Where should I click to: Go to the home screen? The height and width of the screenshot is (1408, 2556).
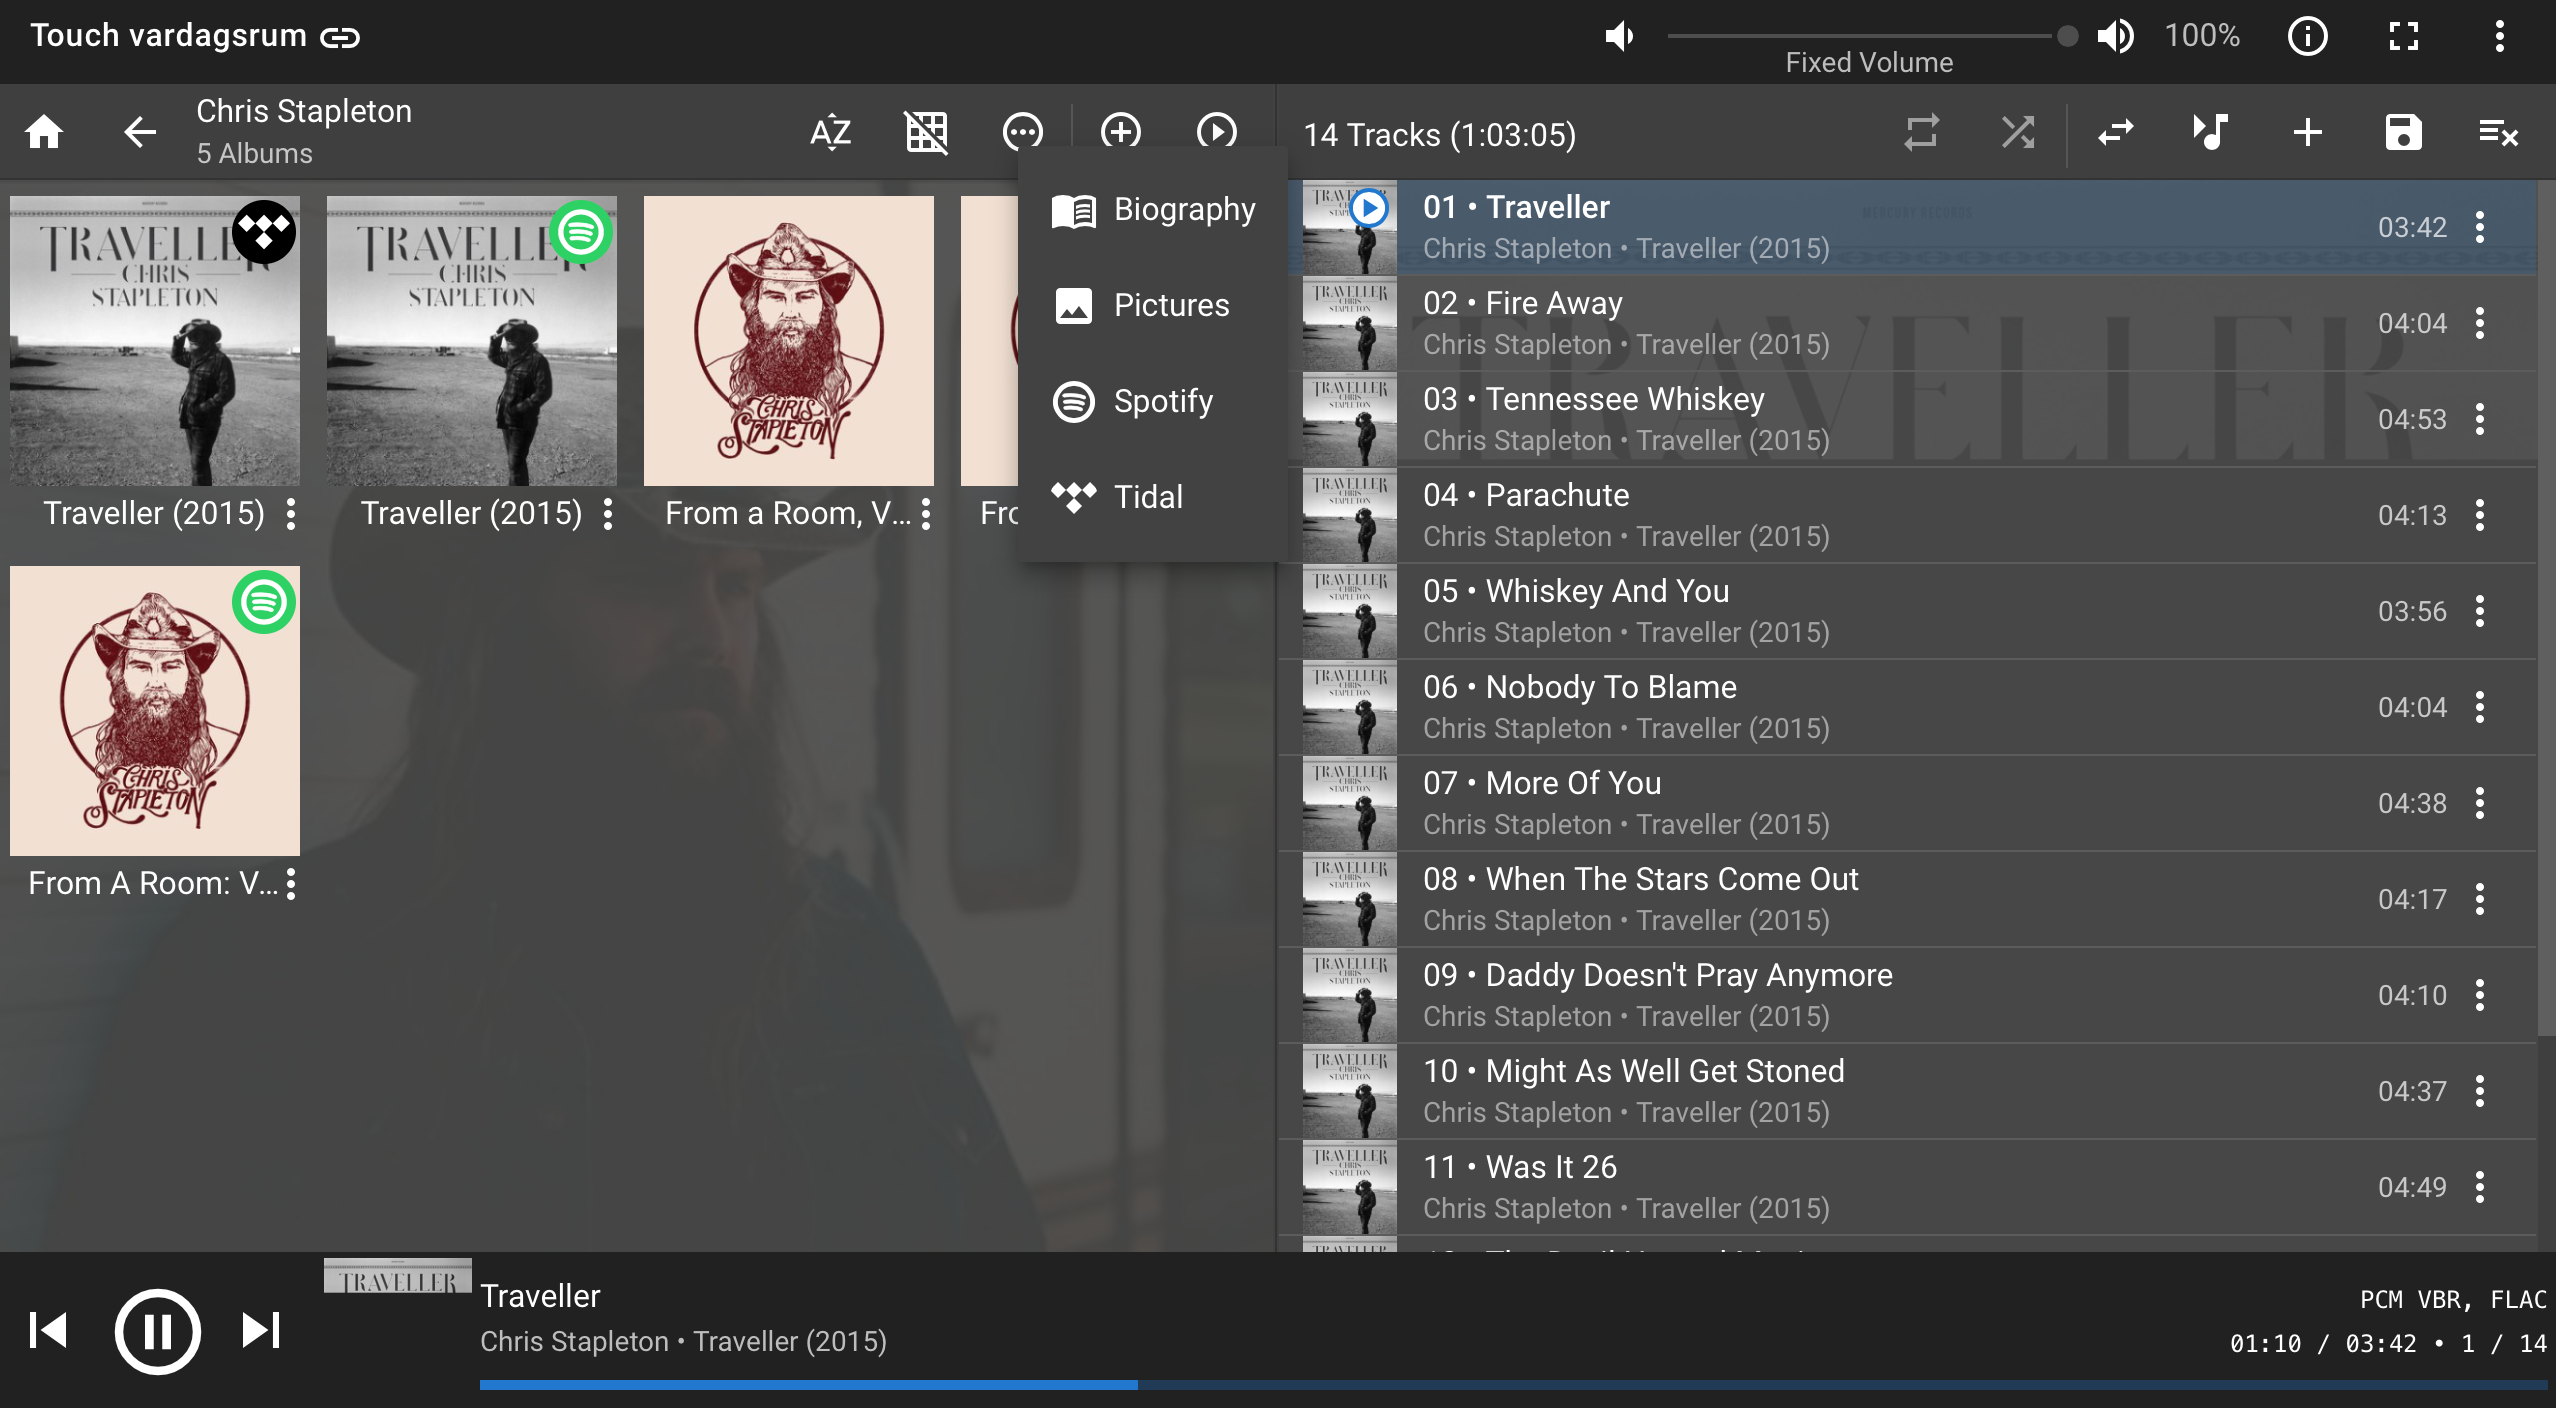click(x=44, y=132)
